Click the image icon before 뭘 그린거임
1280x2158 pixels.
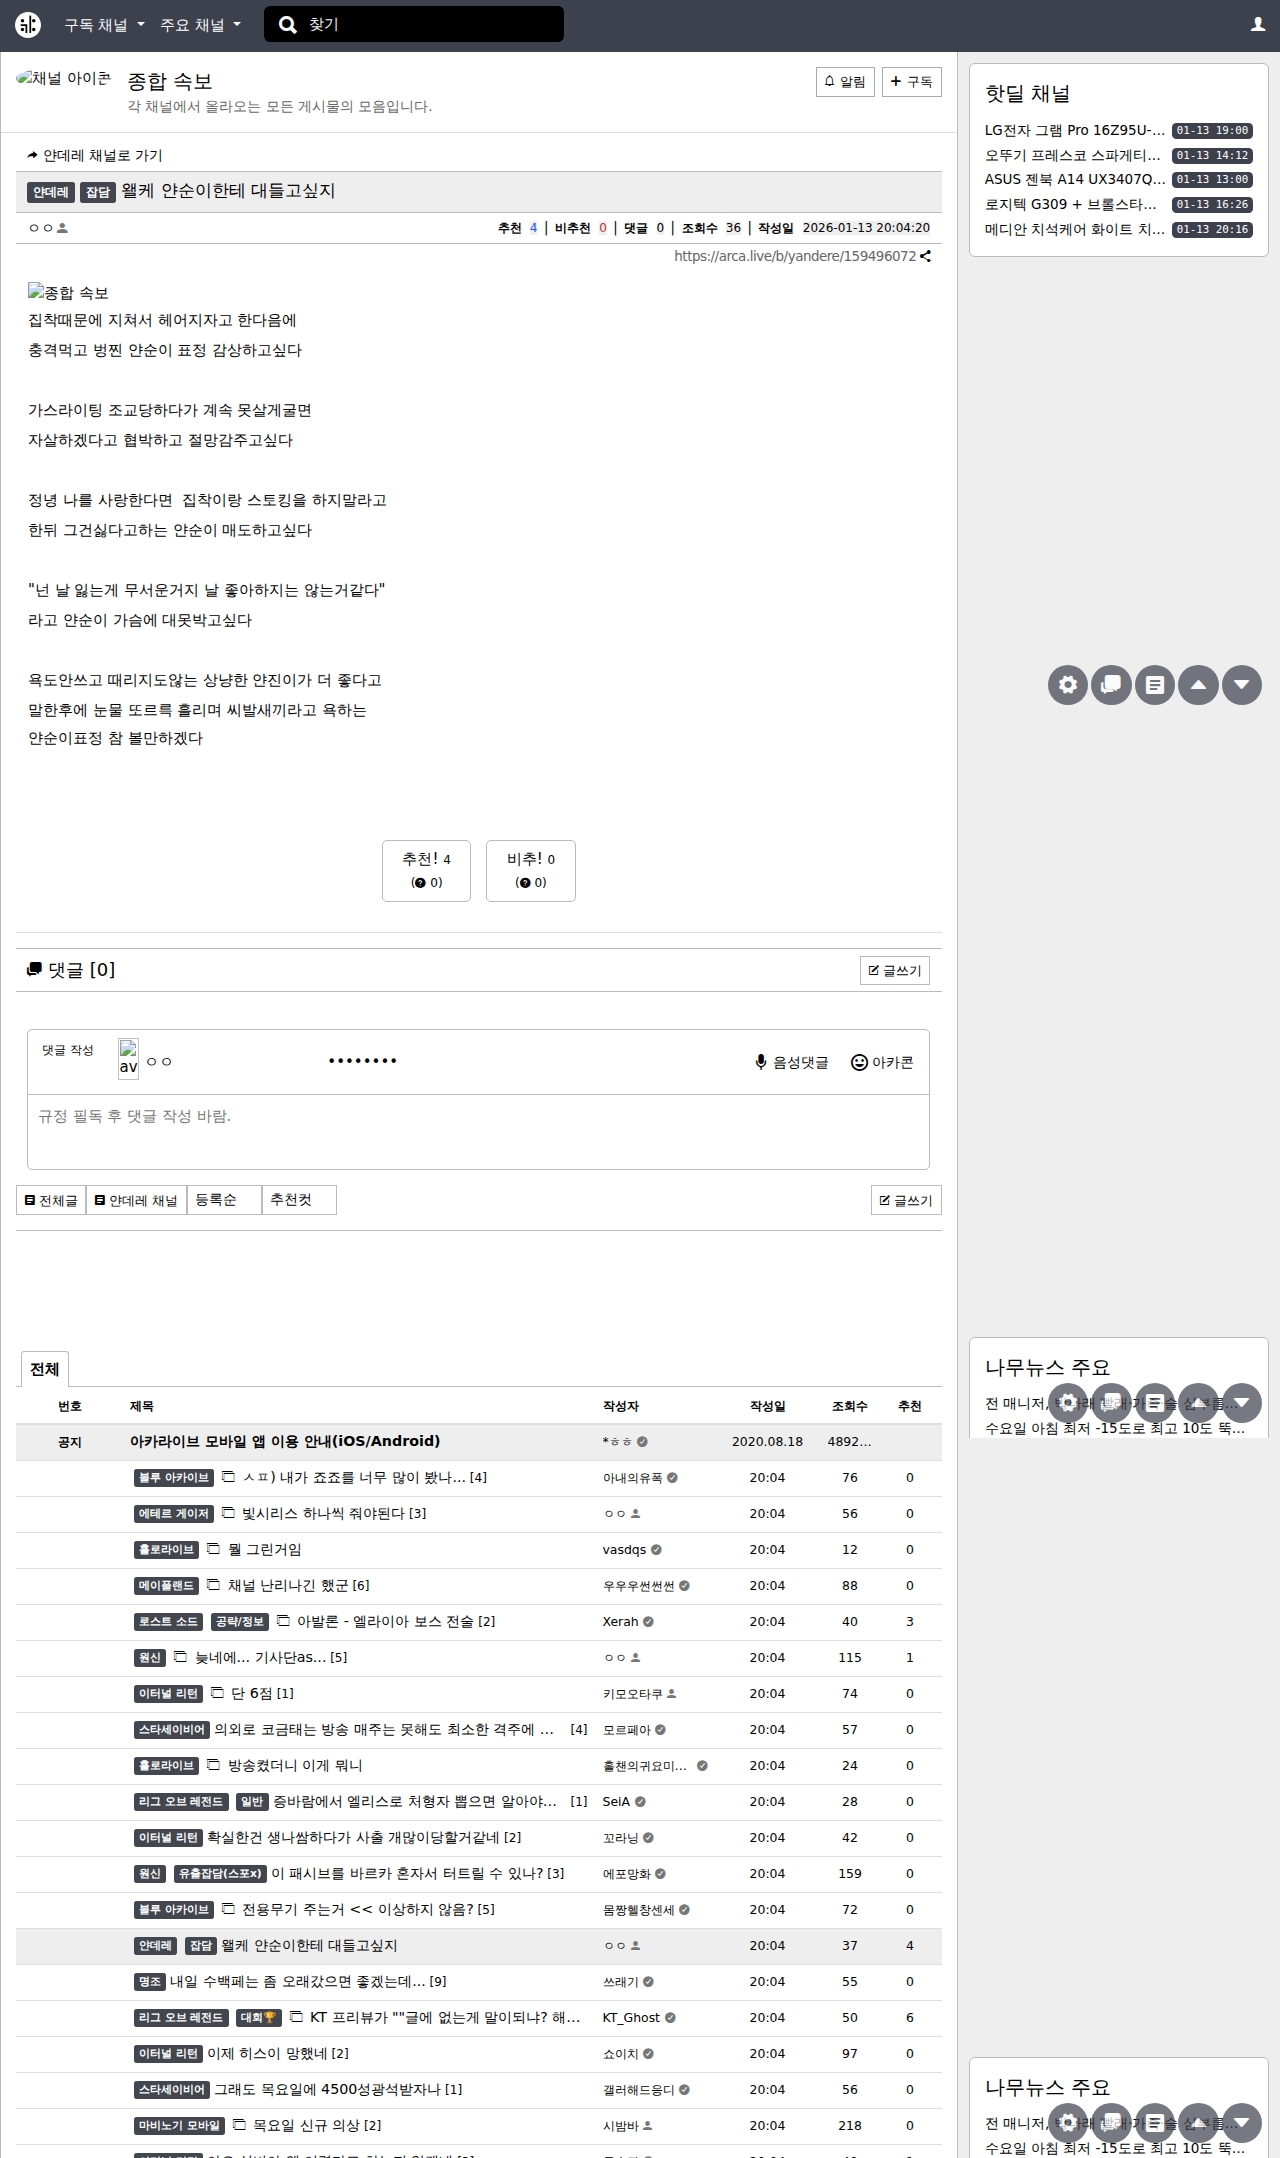(213, 1549)
